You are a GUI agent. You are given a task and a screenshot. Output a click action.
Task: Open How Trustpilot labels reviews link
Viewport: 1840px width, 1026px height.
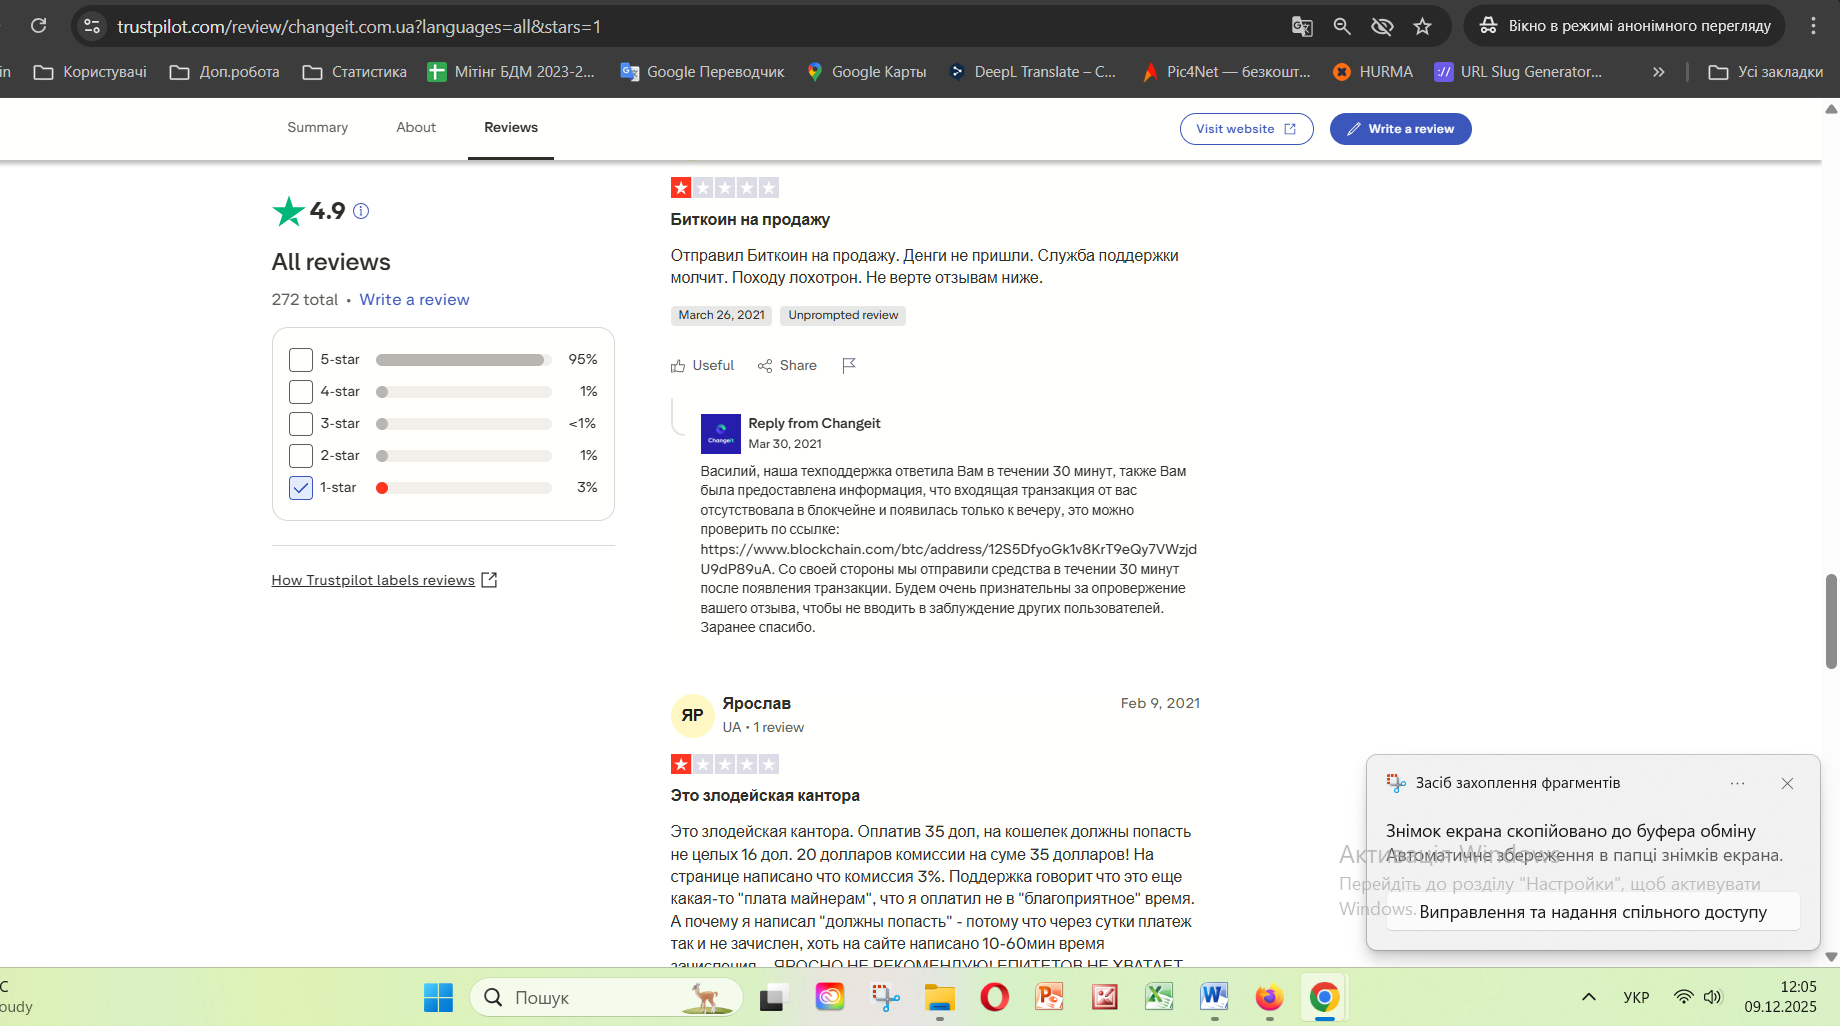tap(384, 580)
